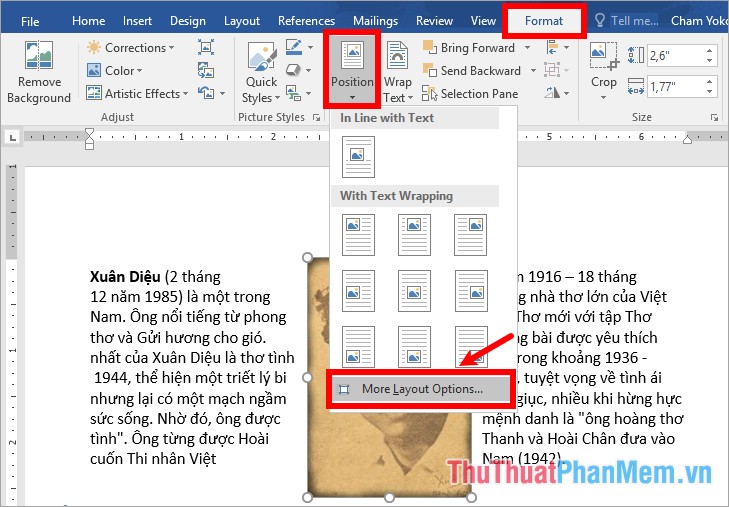Click the Send Backward button
The image size is (729, 507).
(471, 71)
